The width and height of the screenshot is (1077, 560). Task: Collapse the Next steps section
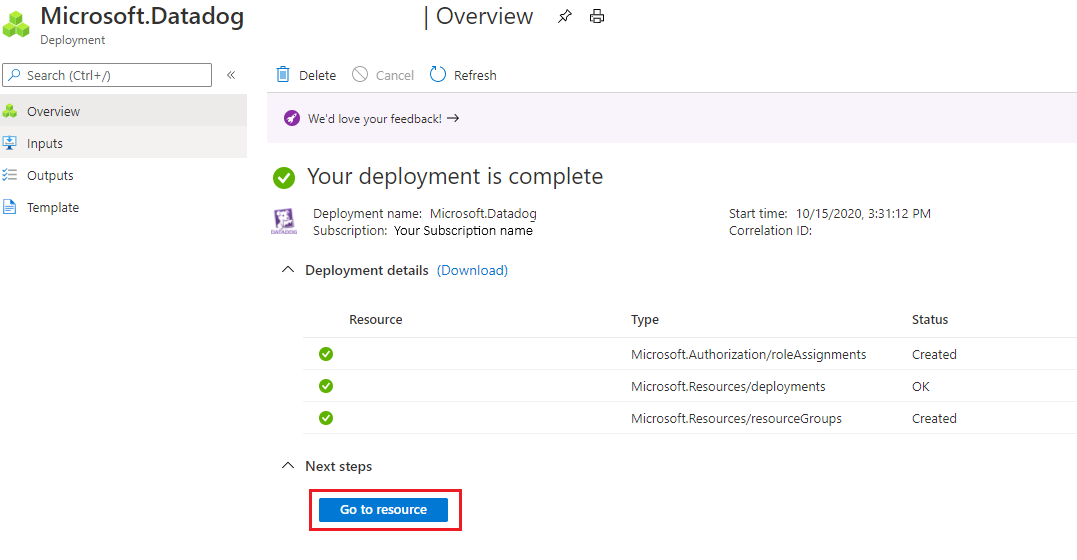pos(288,465)
